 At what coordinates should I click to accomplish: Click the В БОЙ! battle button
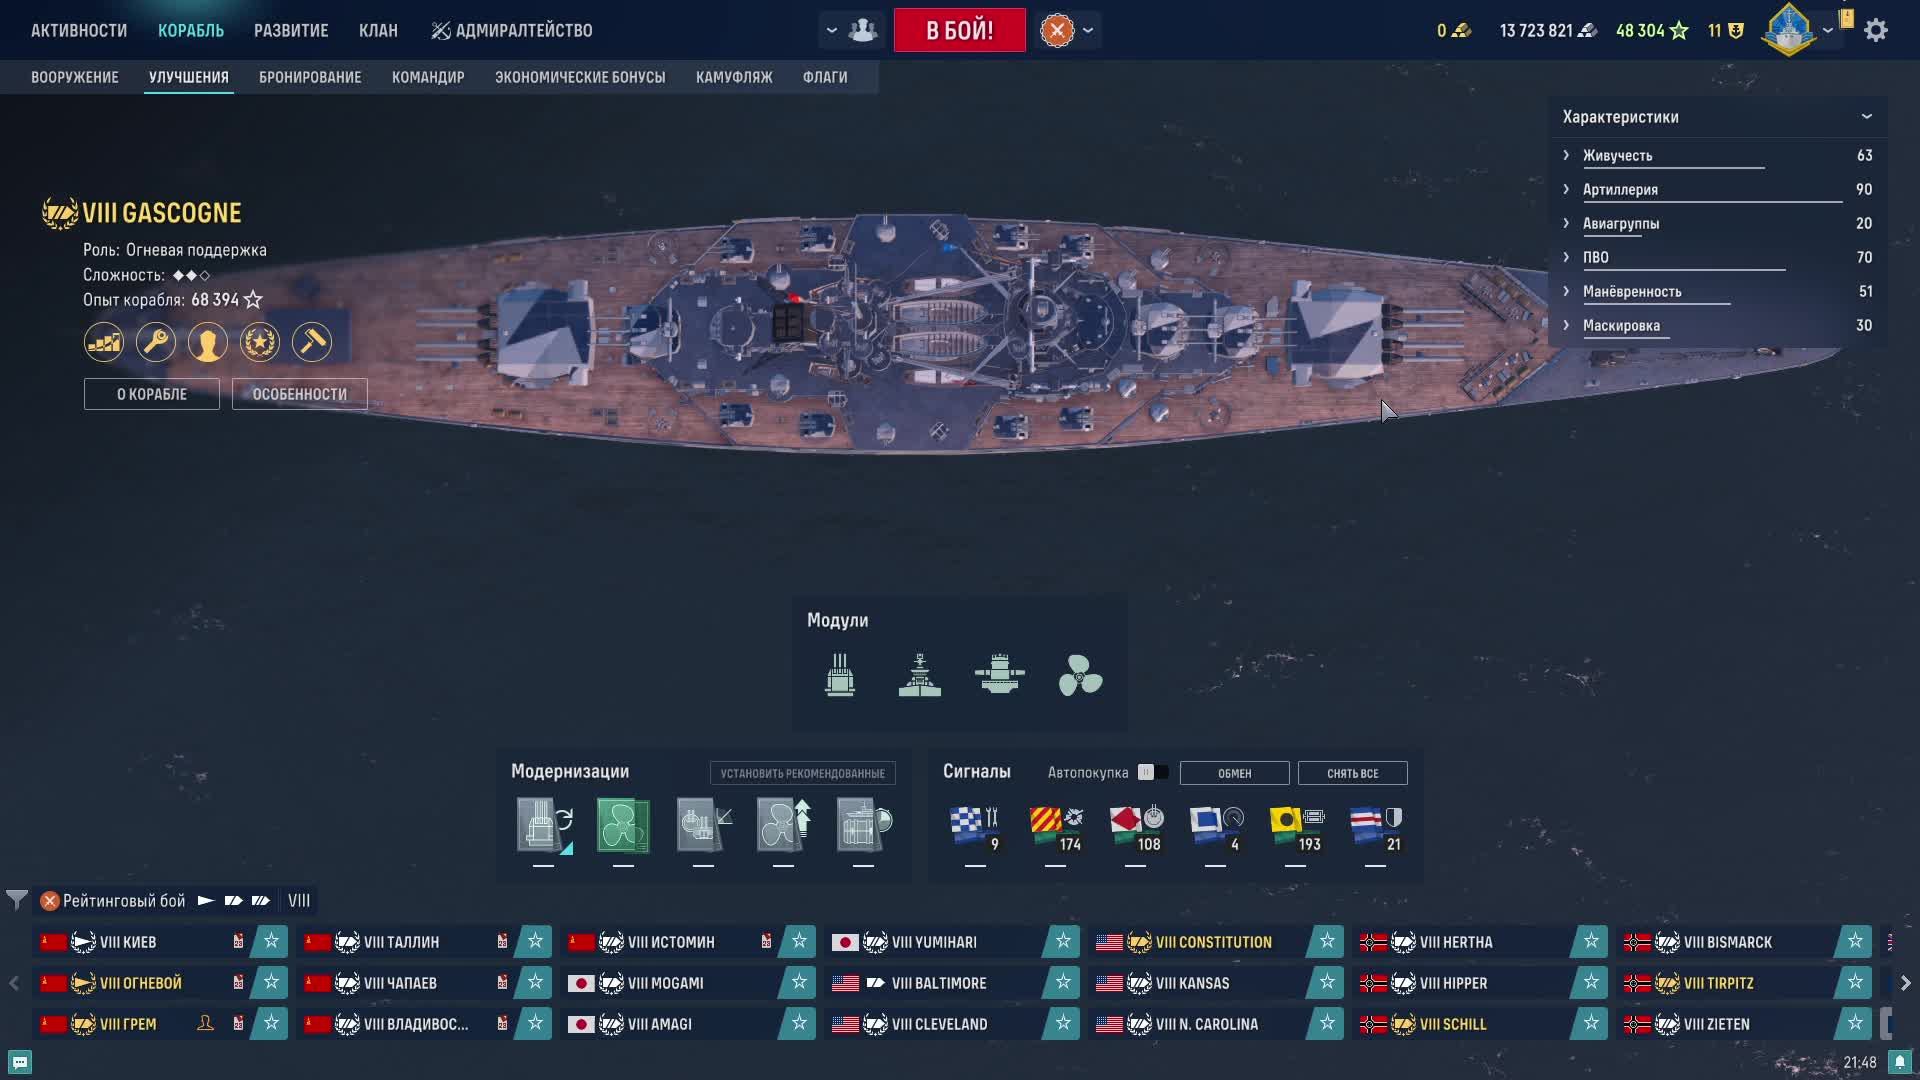click(959, 30)
